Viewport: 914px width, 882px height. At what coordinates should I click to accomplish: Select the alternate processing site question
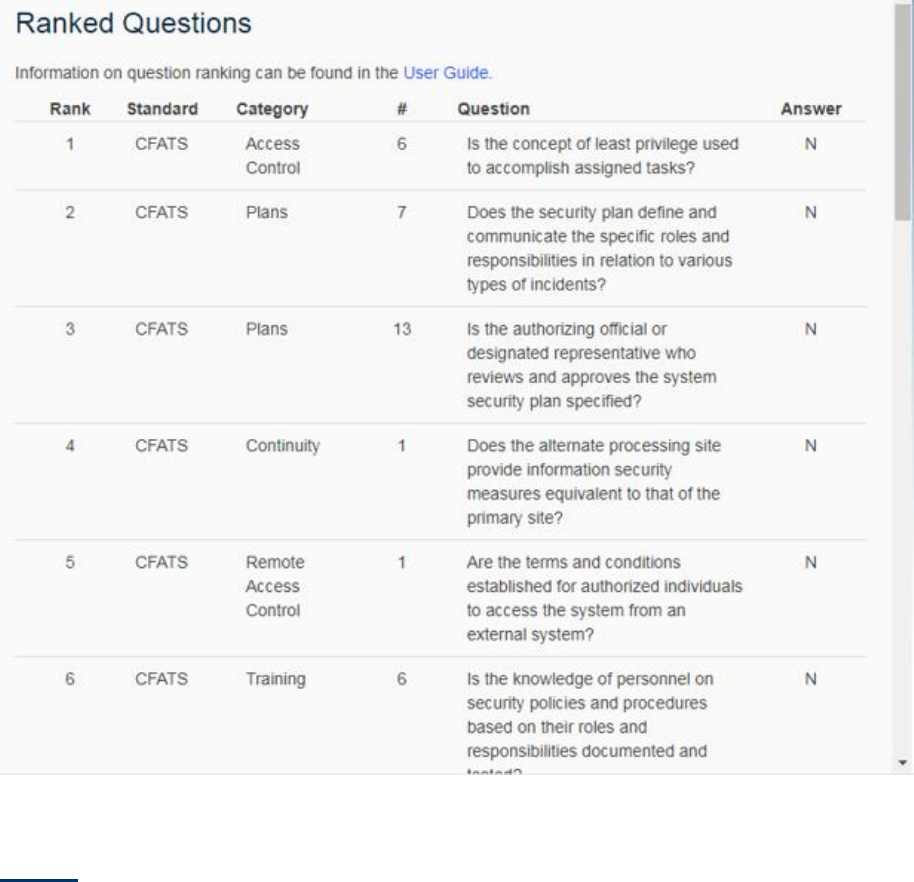[x=593, y=483]
